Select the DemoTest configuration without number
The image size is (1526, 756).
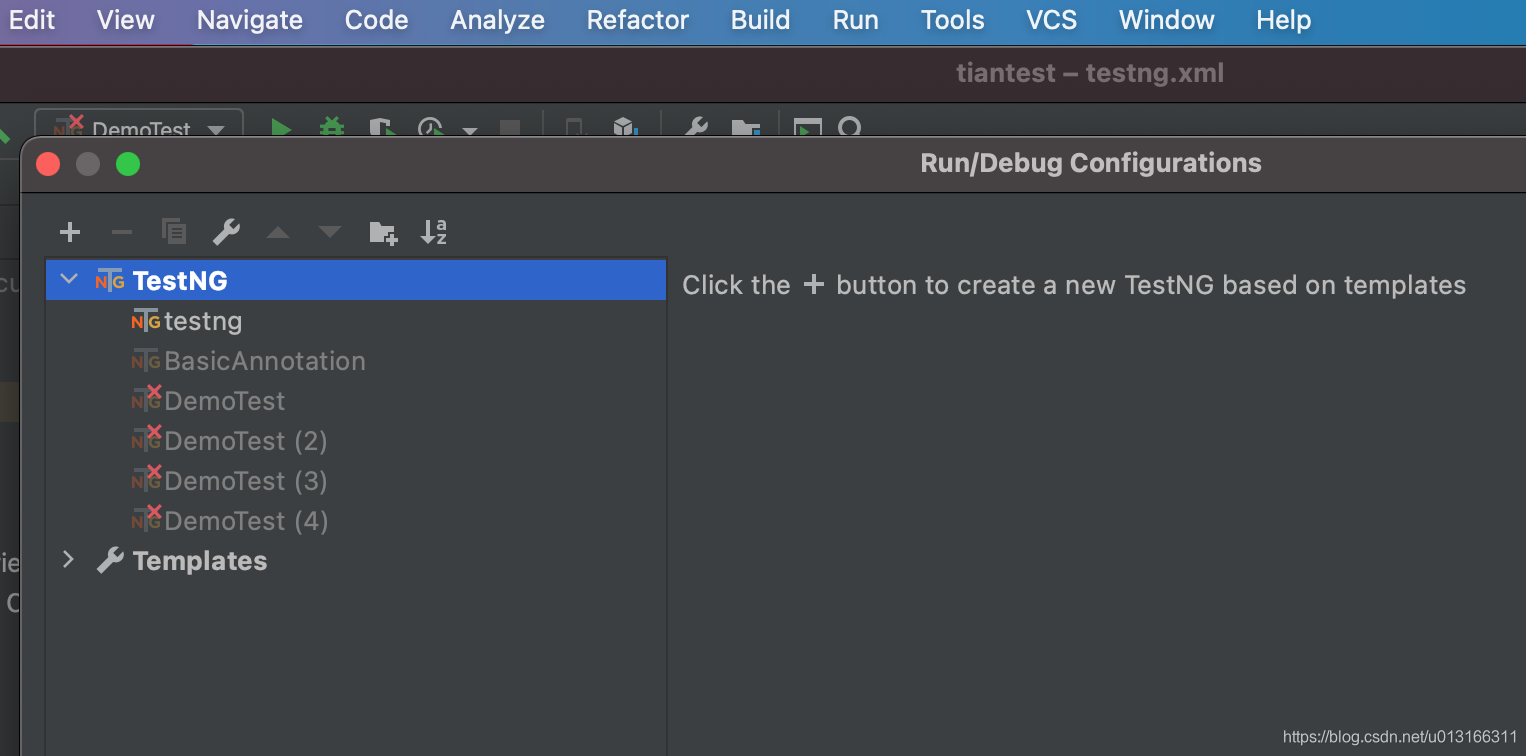[356, 401]
